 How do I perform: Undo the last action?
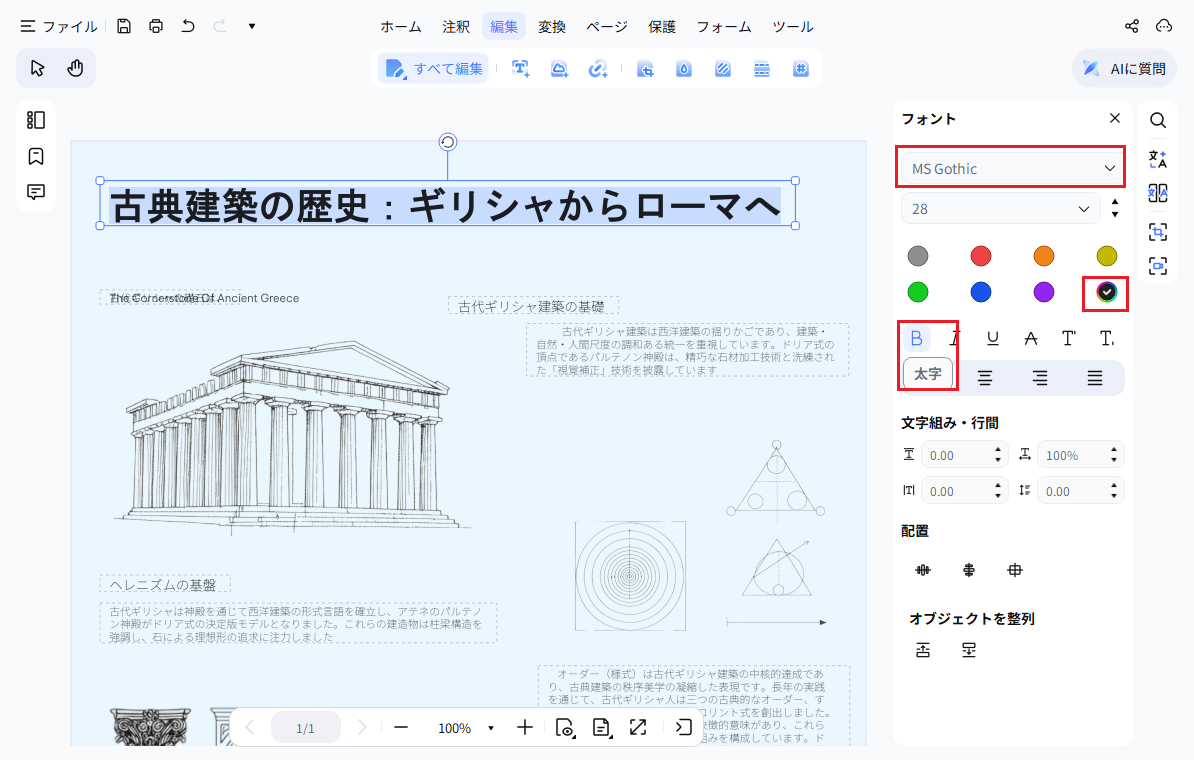(x=187, y=27)
